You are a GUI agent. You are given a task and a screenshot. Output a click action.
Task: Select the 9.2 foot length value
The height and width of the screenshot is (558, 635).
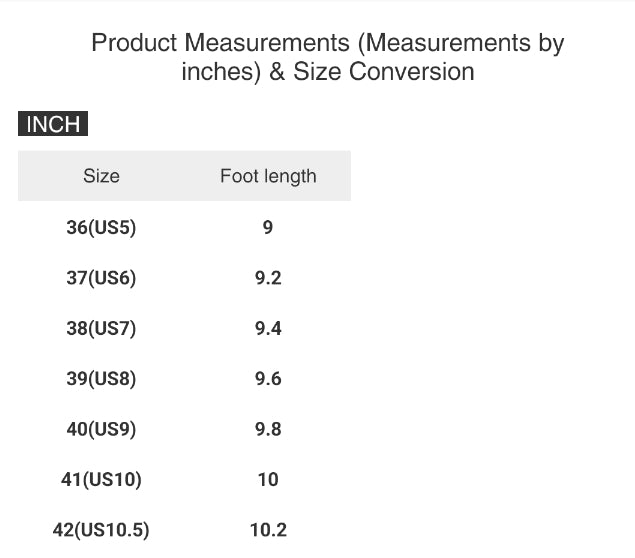[268, 278]
